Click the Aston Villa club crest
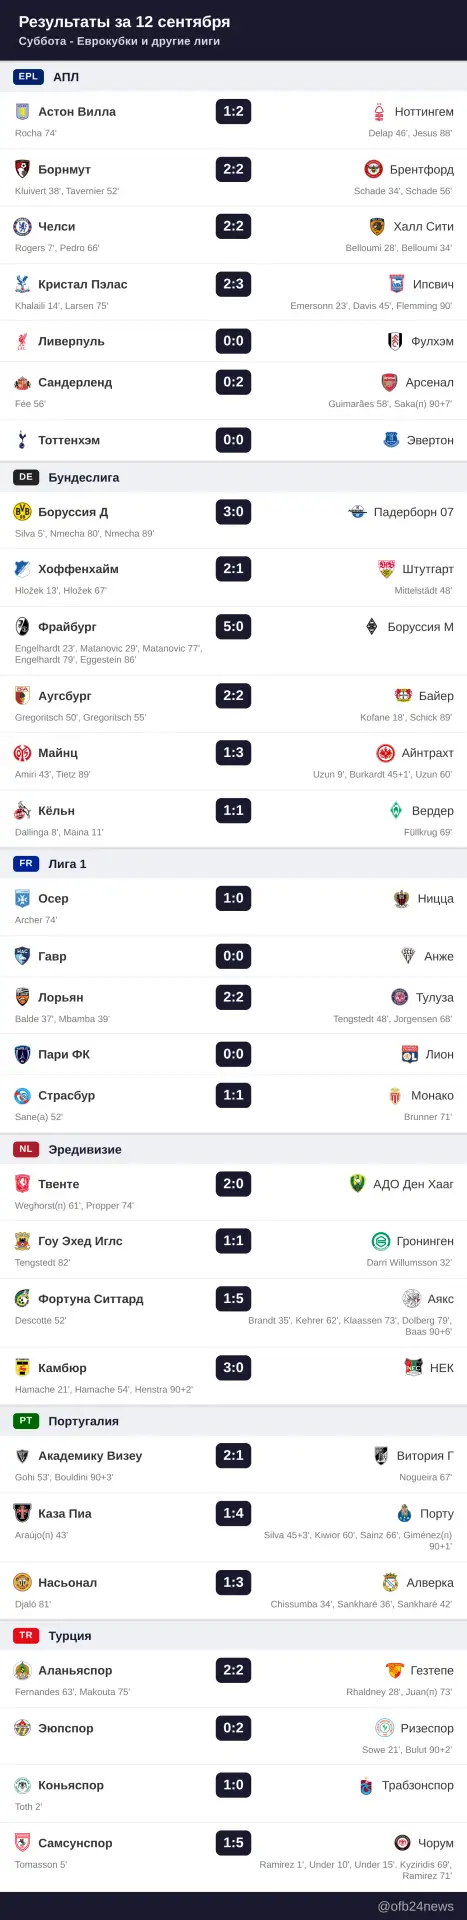Image resolution: width=467 pixels, height=1920 pixels. [22, 112]
